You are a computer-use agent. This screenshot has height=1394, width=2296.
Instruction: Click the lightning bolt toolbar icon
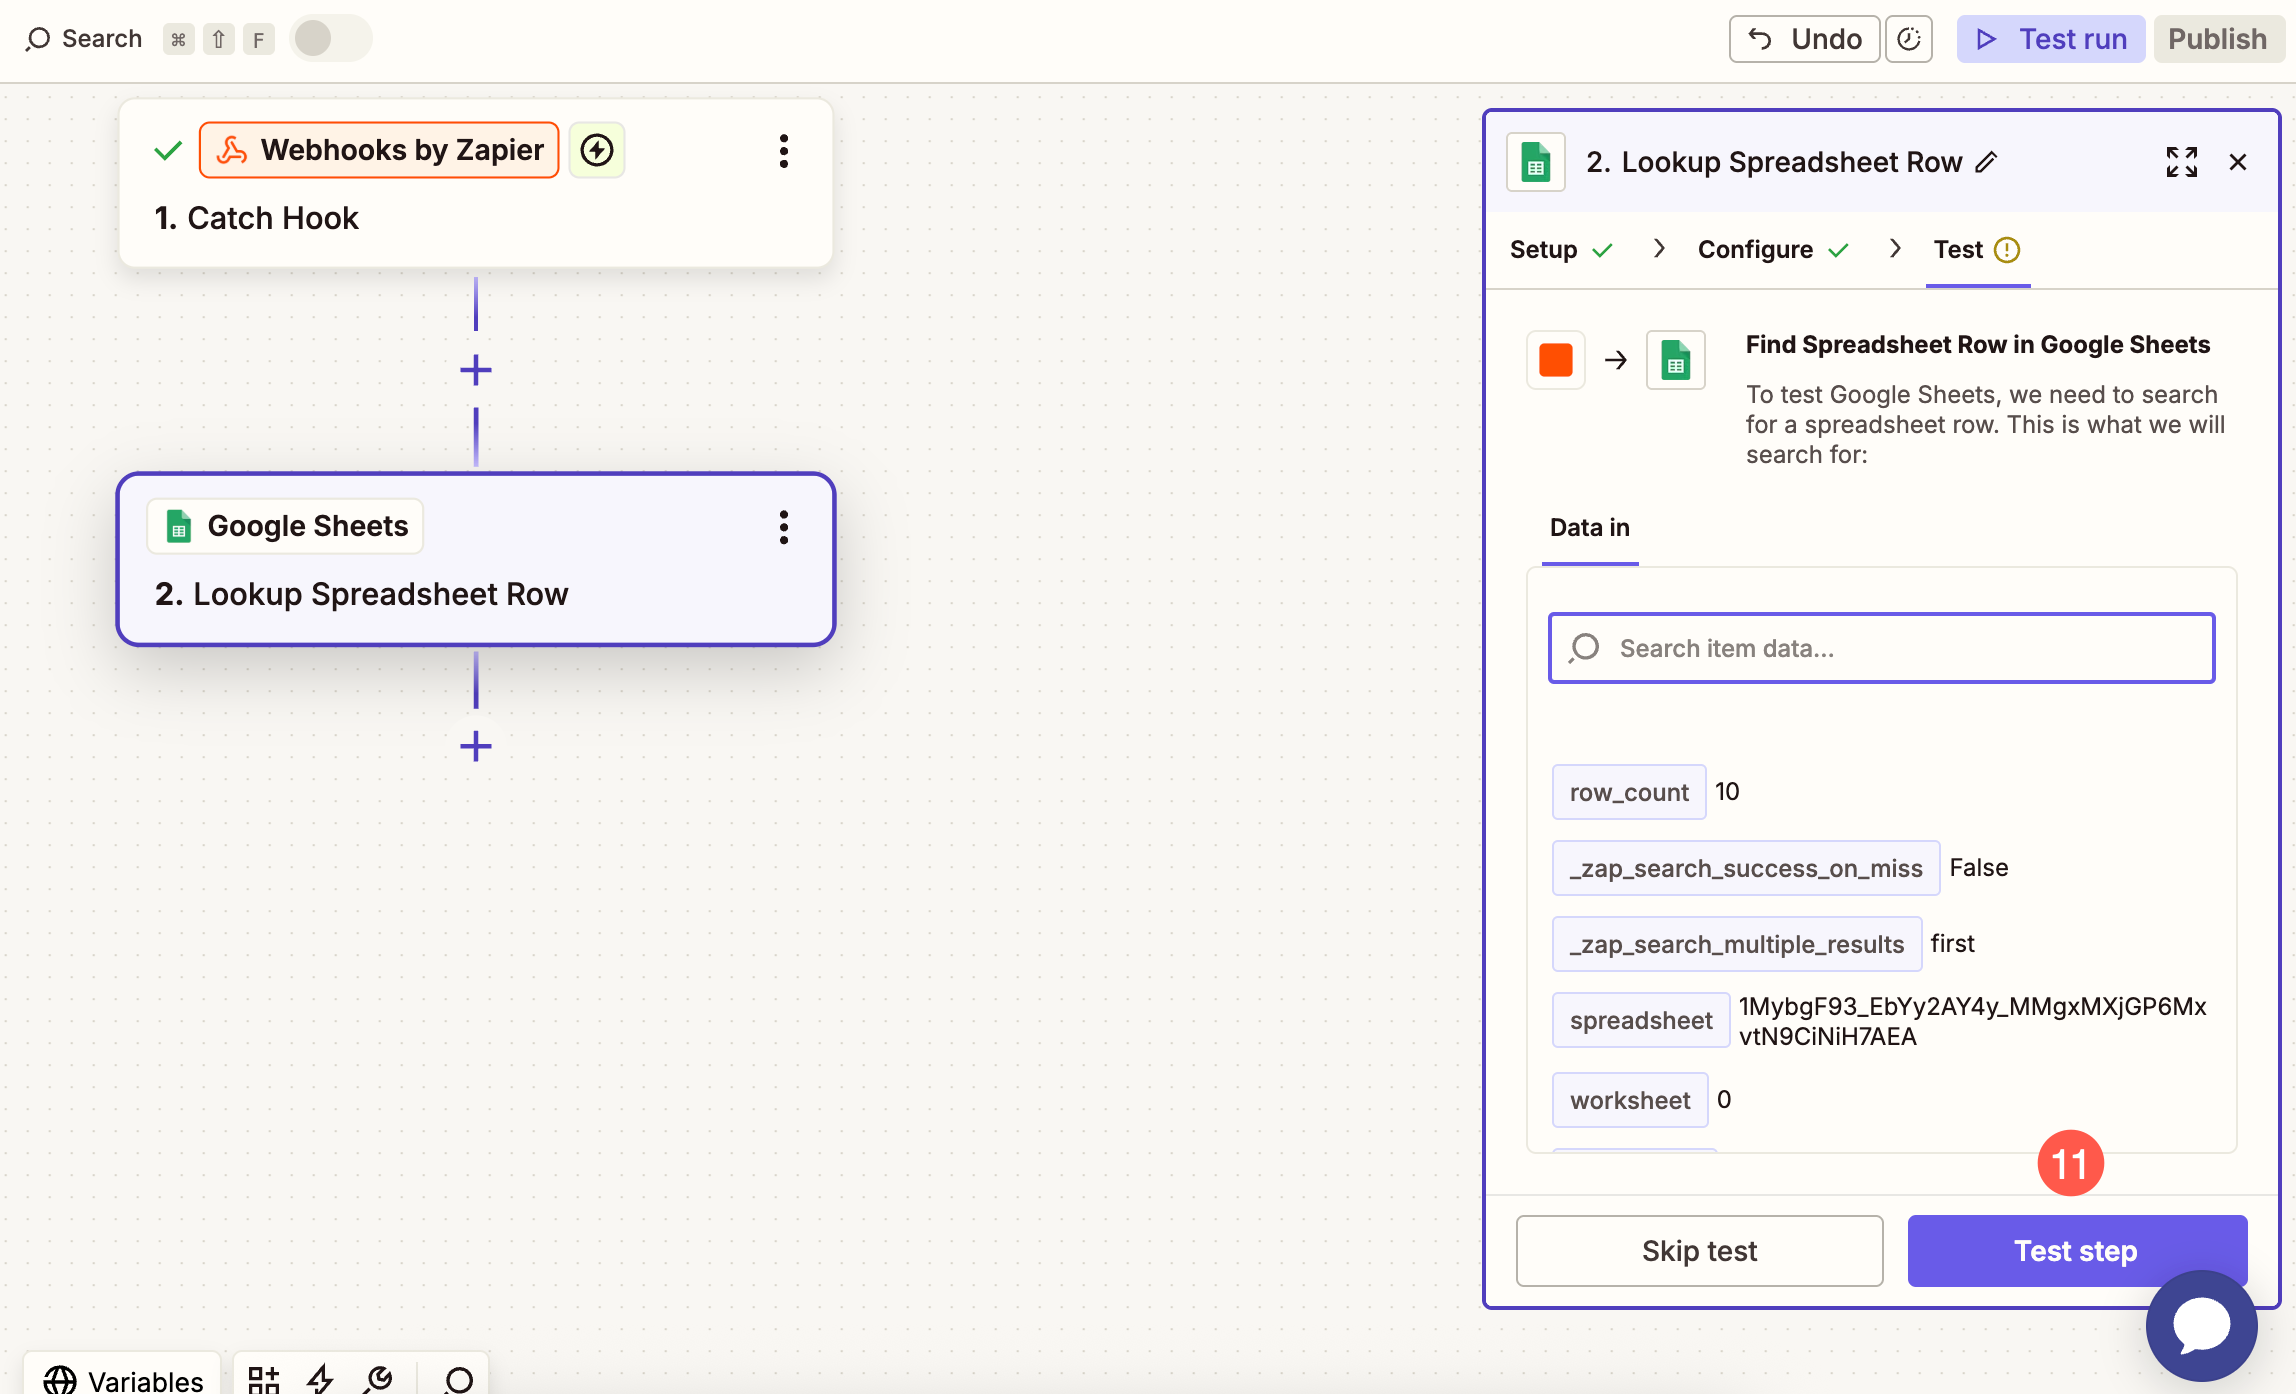tap(320, 1380)
